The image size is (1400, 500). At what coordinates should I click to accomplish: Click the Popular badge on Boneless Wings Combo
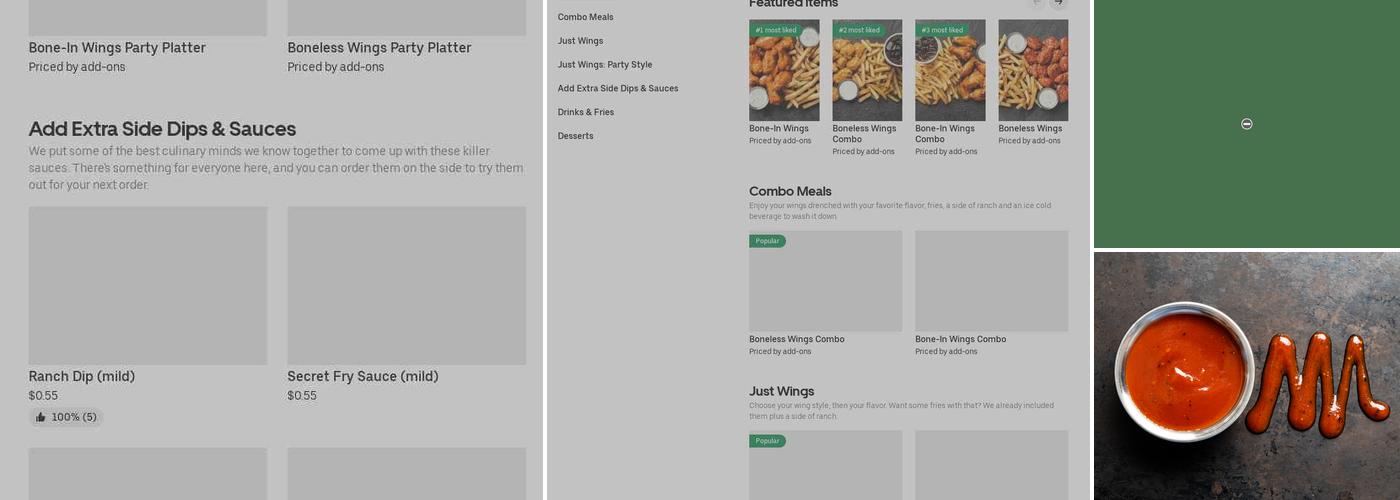pyautogui.click(x=767, y=241)
